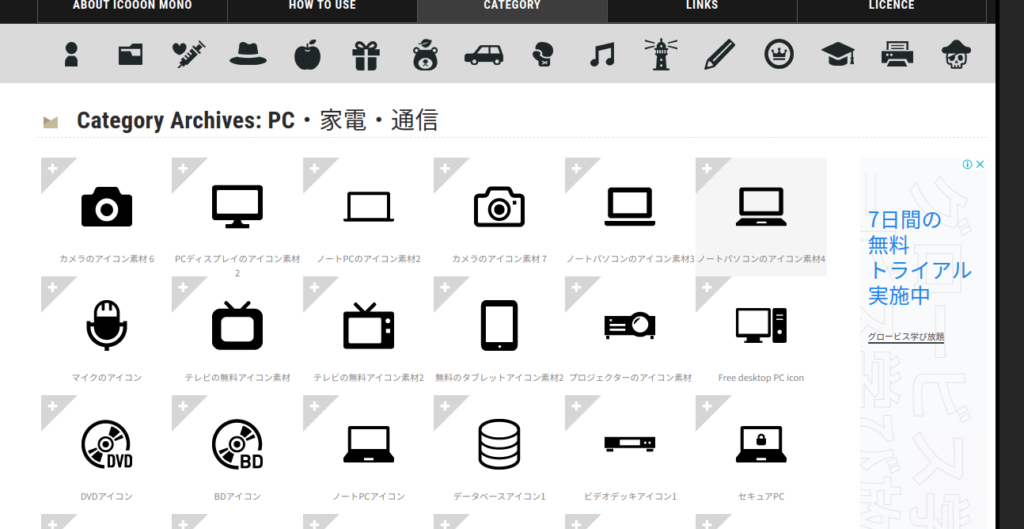Viewport: 1024px width, 529px height.
Task: Open the Links menu item
Action: [x=702, y=5]
